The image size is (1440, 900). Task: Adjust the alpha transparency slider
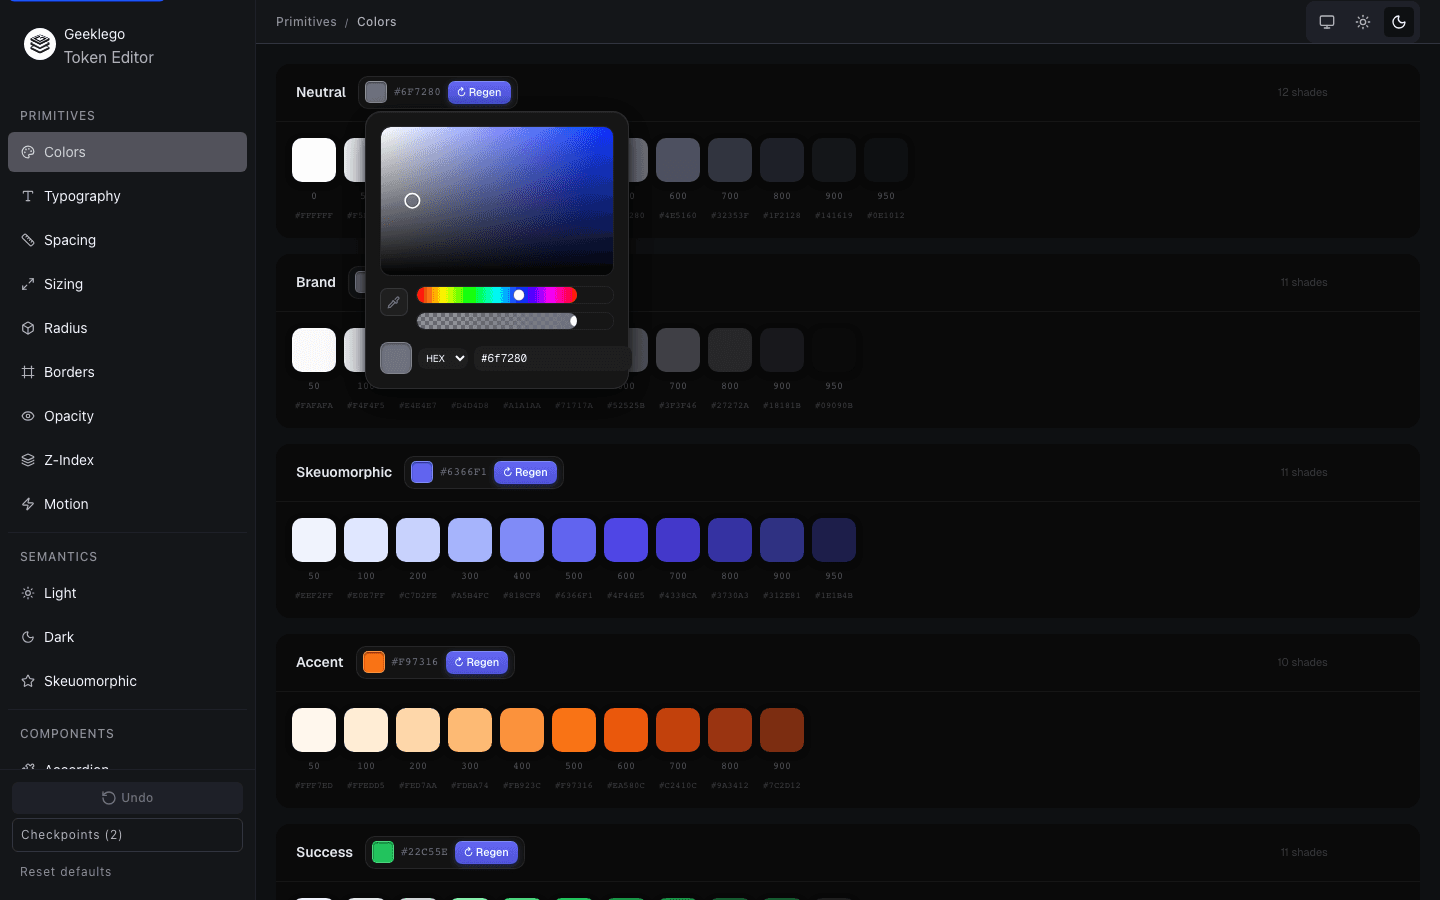tap(515, 321)
